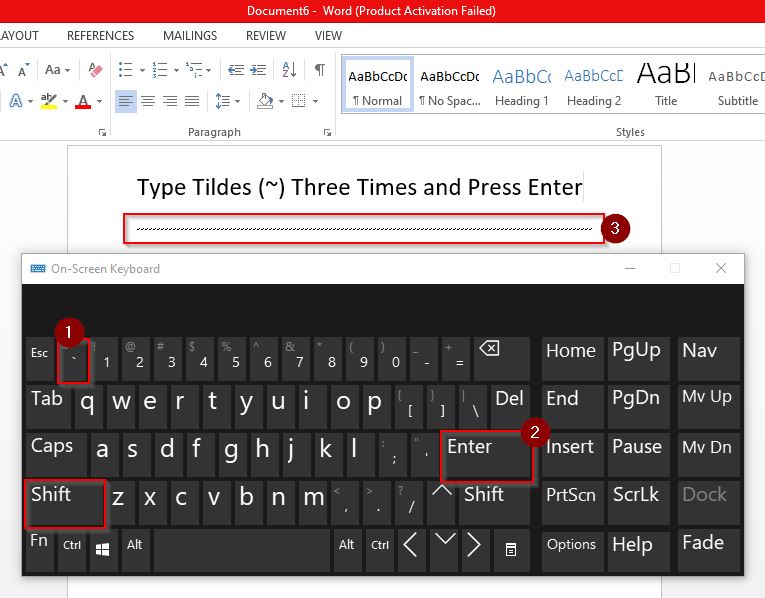The width and height of the screenshot is (765, 598).
Task: Click the spacebar on On-Screen Keyboard
Action: (x=242, y=550)
